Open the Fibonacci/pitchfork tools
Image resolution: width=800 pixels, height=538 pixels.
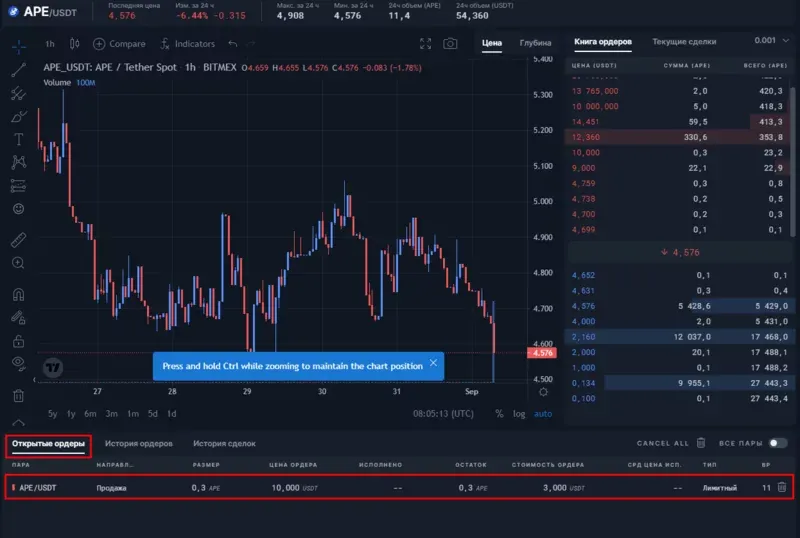point(18,93)
